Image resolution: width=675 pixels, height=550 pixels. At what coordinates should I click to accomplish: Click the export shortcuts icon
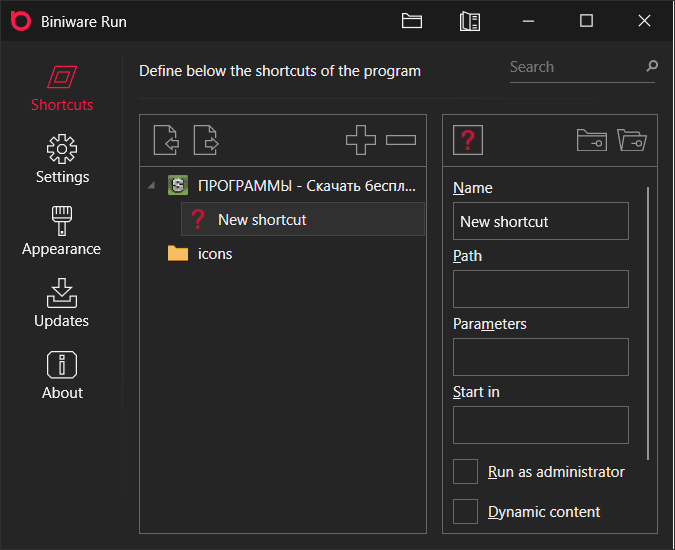click(206, 140)
